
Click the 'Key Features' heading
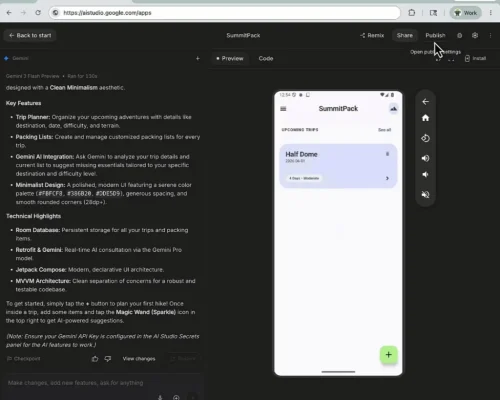point(23,103)
